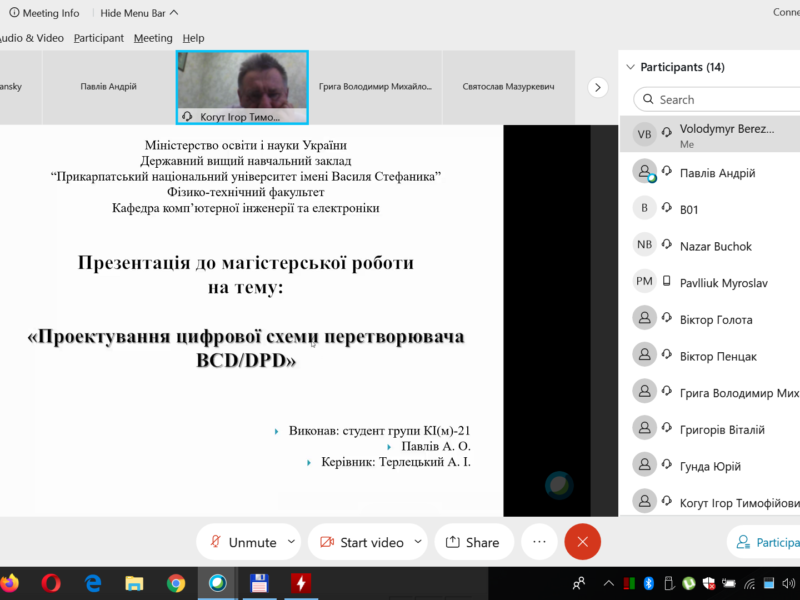Click the Share button
The image size is (800, 600).
tap(472, 542)
